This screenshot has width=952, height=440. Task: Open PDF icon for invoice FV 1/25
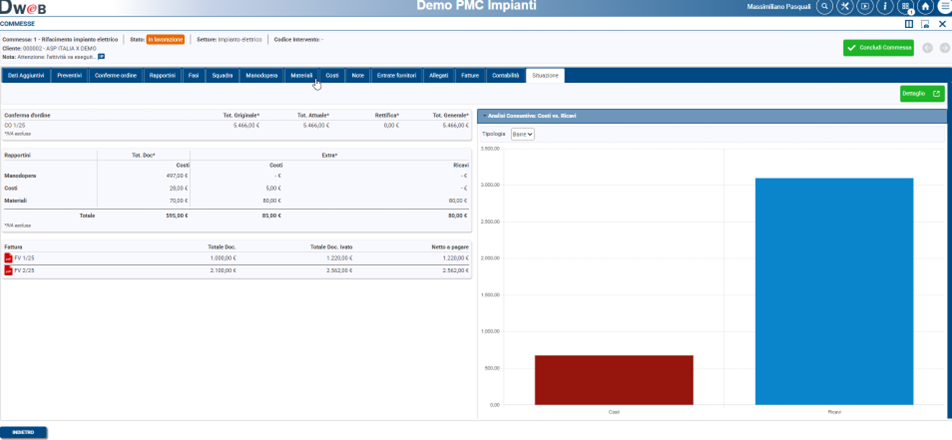tap(9, 258)
